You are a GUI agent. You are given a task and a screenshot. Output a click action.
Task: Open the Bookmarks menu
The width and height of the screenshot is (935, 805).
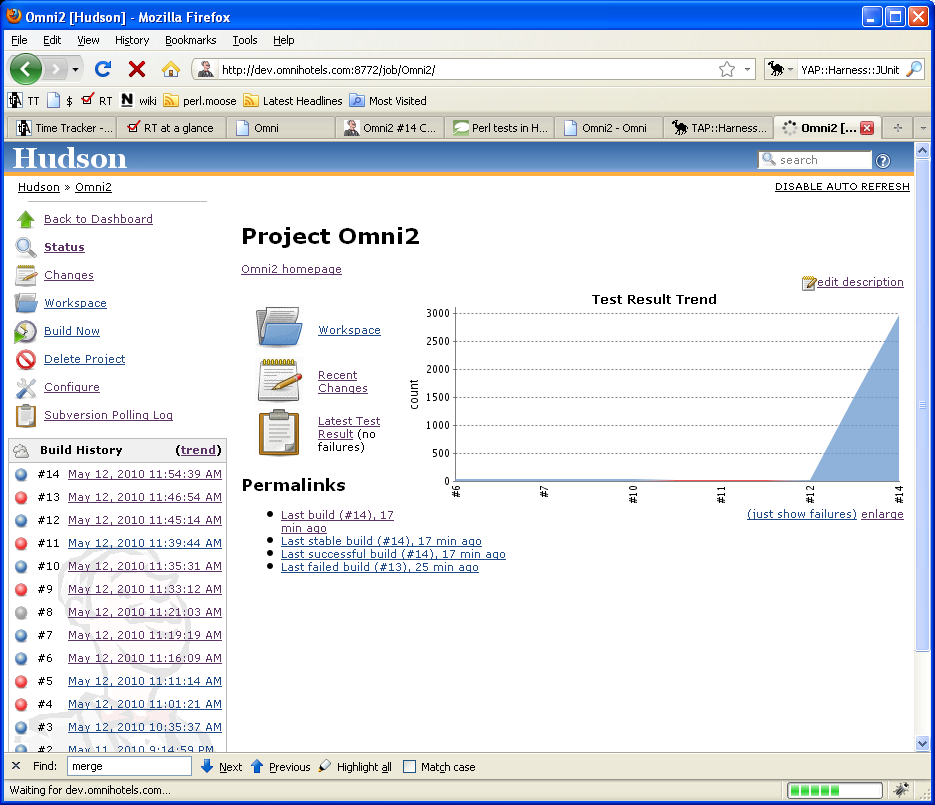(x=191, y=40)
